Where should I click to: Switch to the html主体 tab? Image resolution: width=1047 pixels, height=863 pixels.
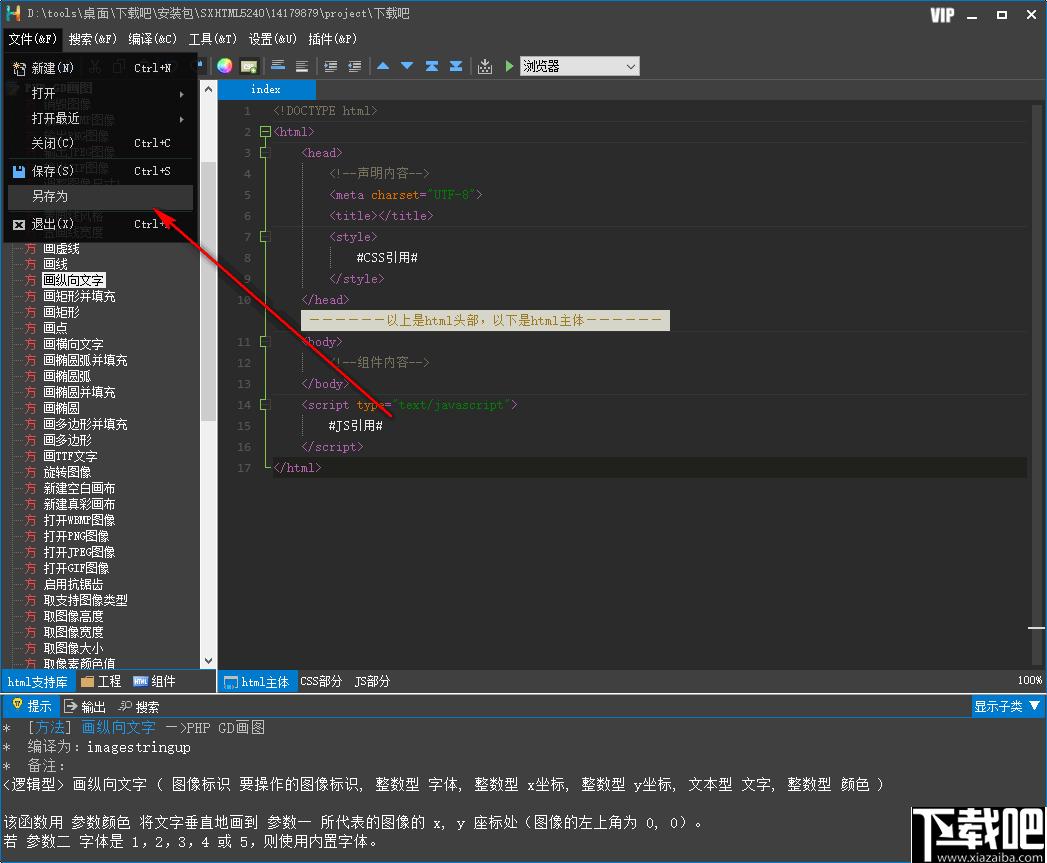(x=258, y=681)
